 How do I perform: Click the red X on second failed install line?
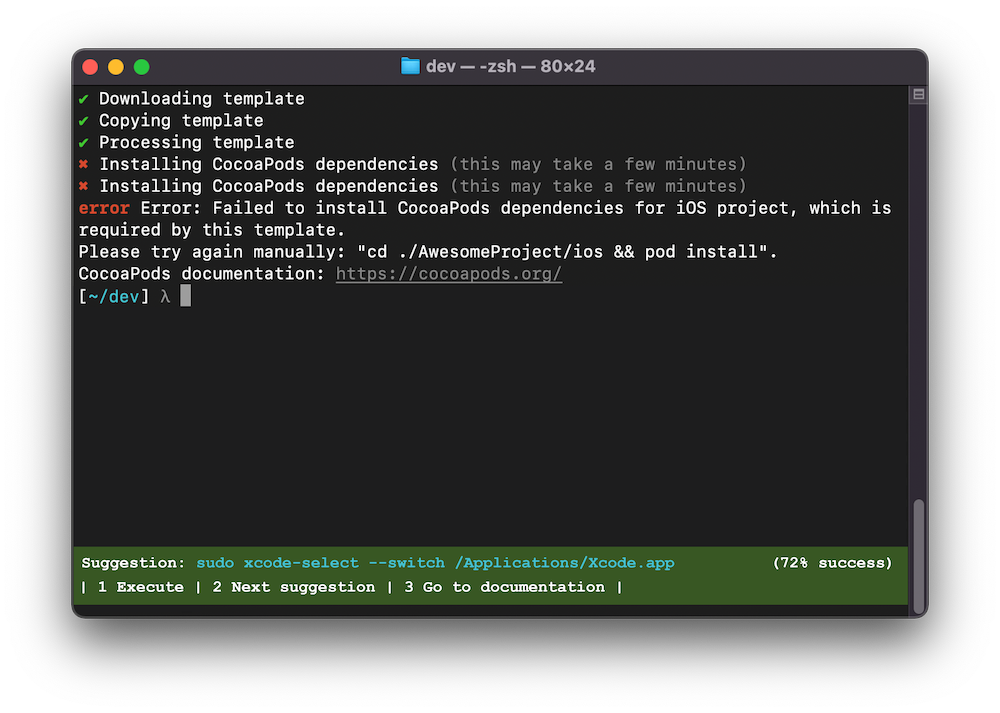[x=84, y=186]
